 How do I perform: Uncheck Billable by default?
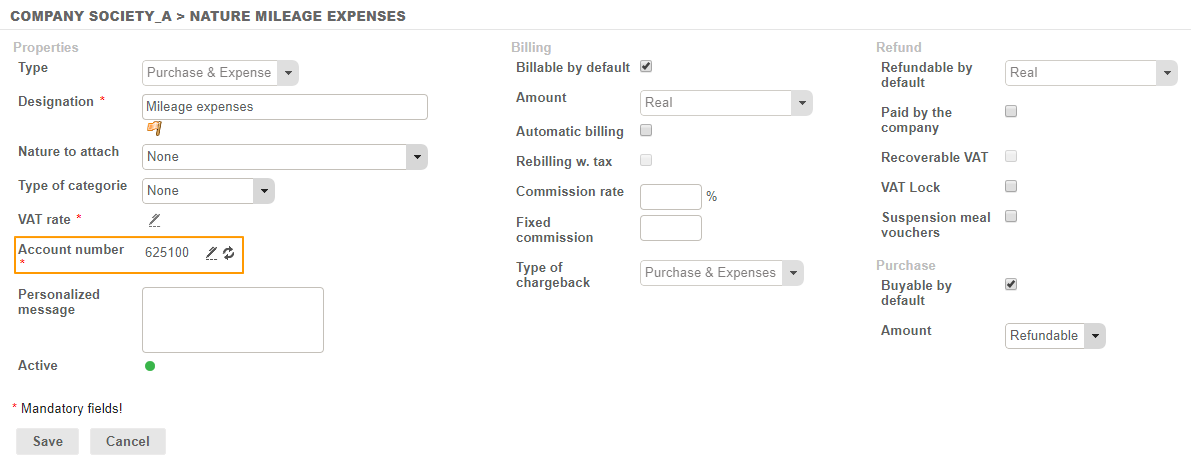click(x=646, y=67)
